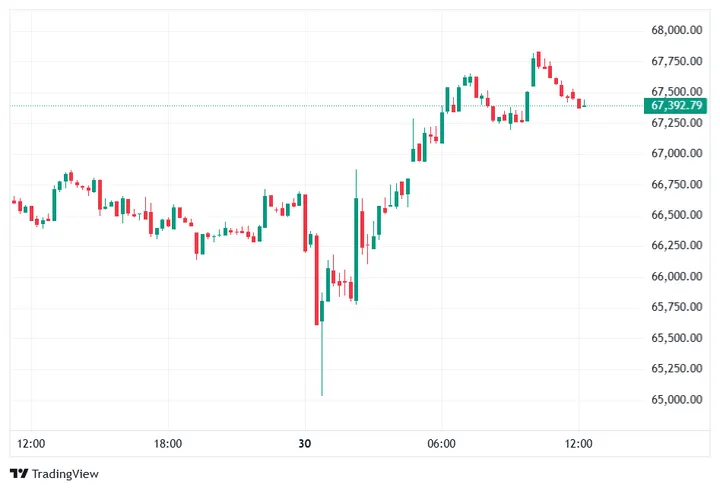
Task: Click the 66,250.00 price axis label
Action: (x=677, y=246)
